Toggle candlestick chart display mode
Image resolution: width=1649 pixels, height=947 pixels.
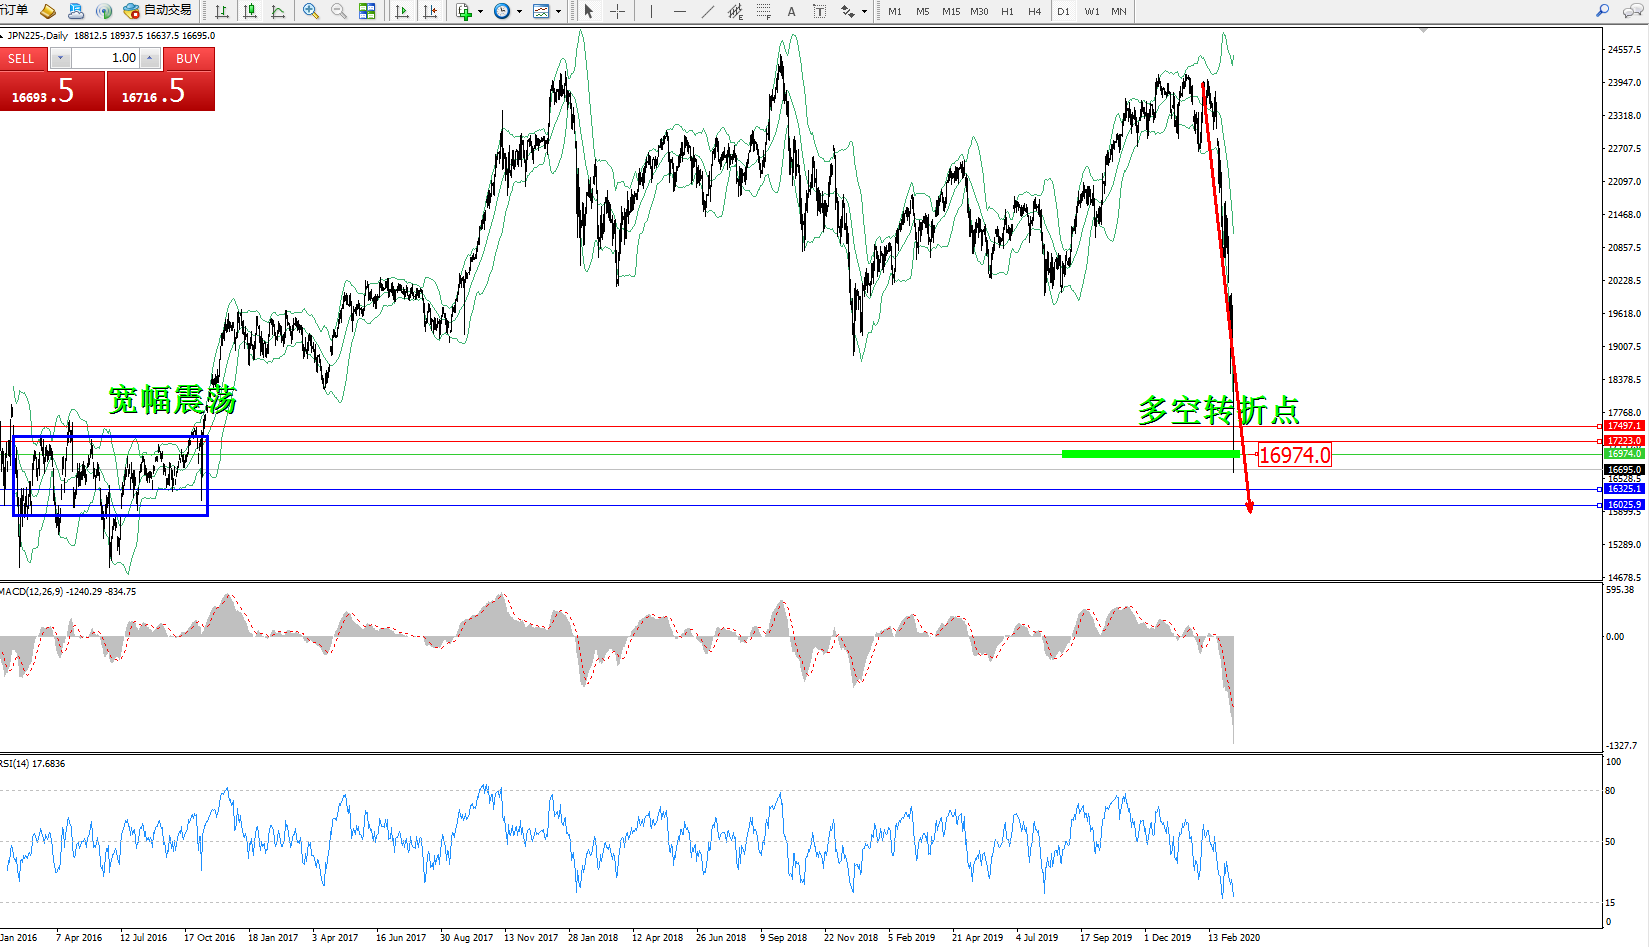pos(250,11)
